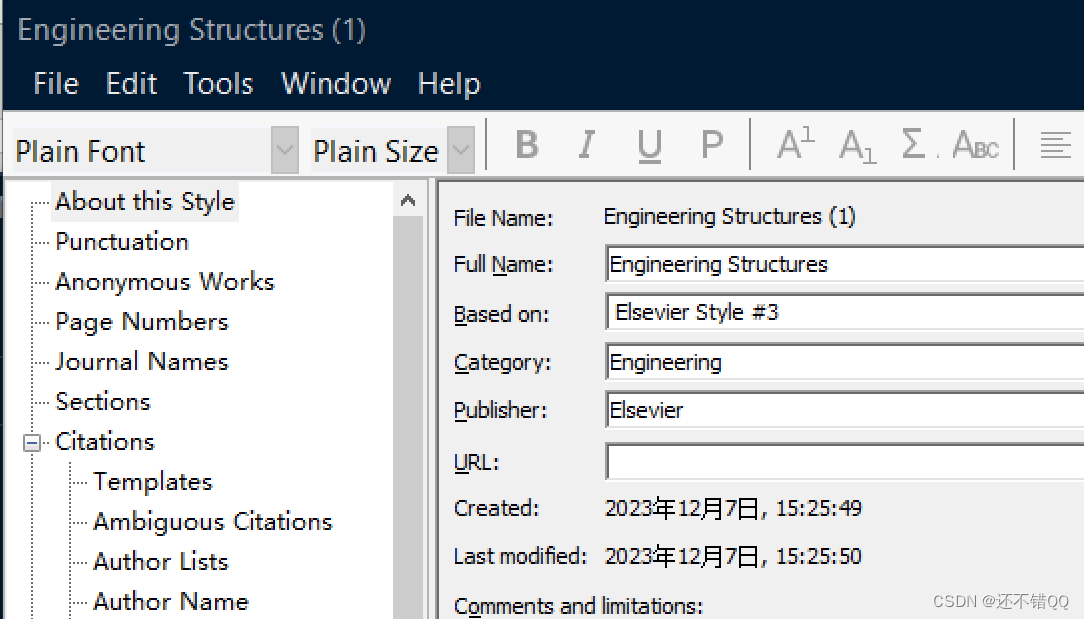Click the empty URL input field
The image size is (1084, 619).
pos(845,461)
